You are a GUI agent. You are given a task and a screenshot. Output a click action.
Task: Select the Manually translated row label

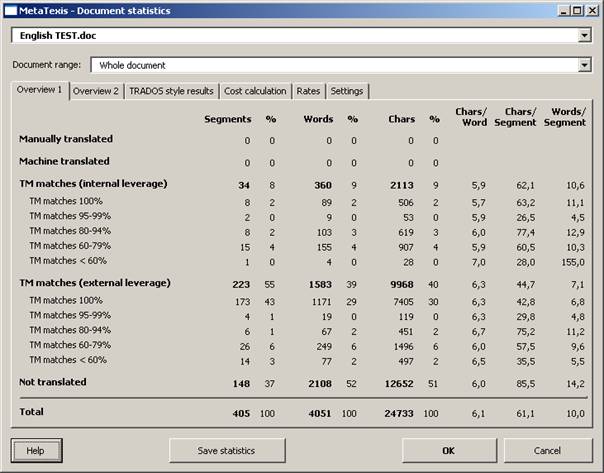point(66,139)
